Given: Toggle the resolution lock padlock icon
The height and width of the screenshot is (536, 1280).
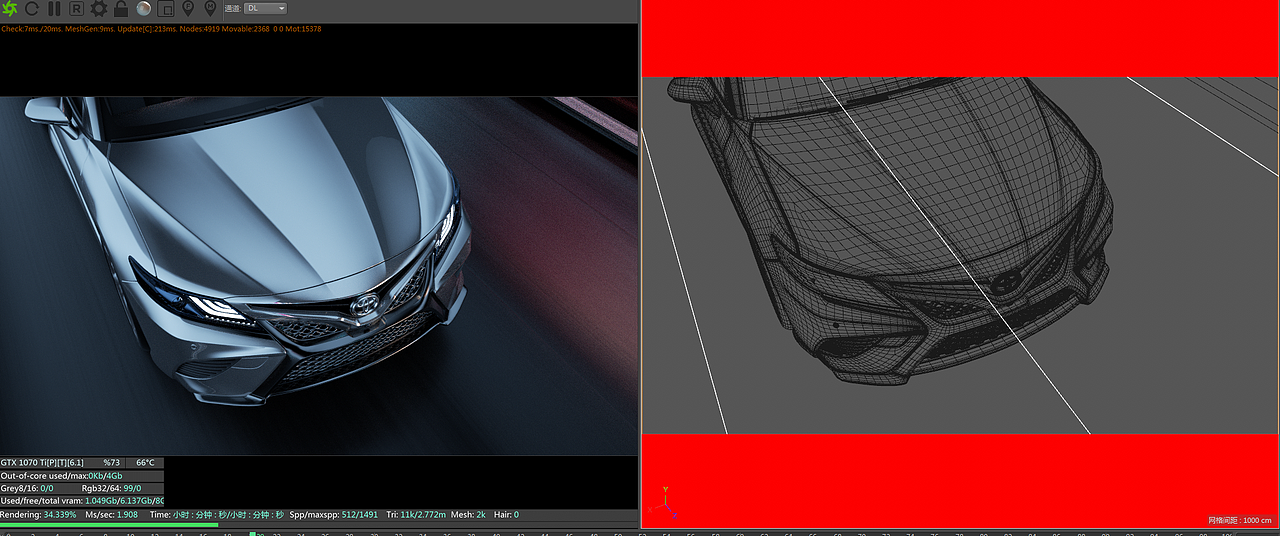Looking at the screenshot, I should point(121,9).
